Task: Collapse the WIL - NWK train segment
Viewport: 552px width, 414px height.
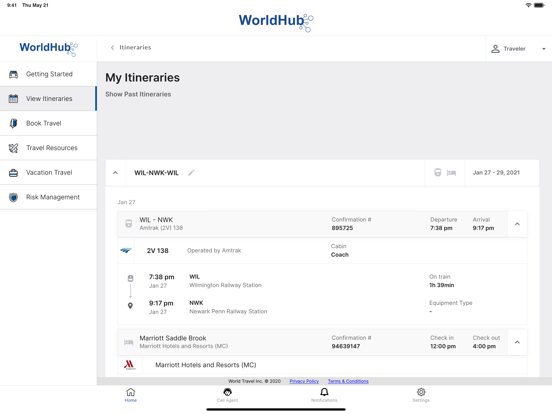Action: click(x=517, y=224)
